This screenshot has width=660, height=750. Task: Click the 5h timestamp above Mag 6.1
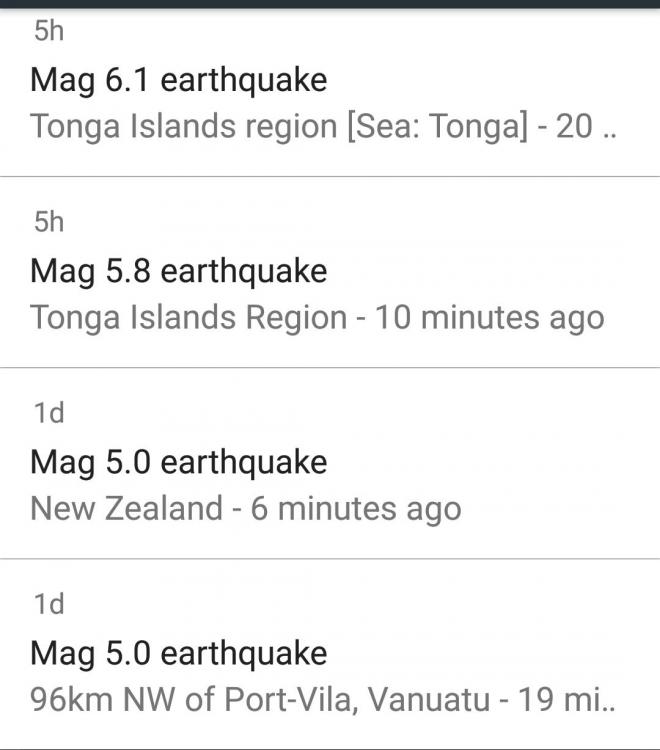click(48, 32)
